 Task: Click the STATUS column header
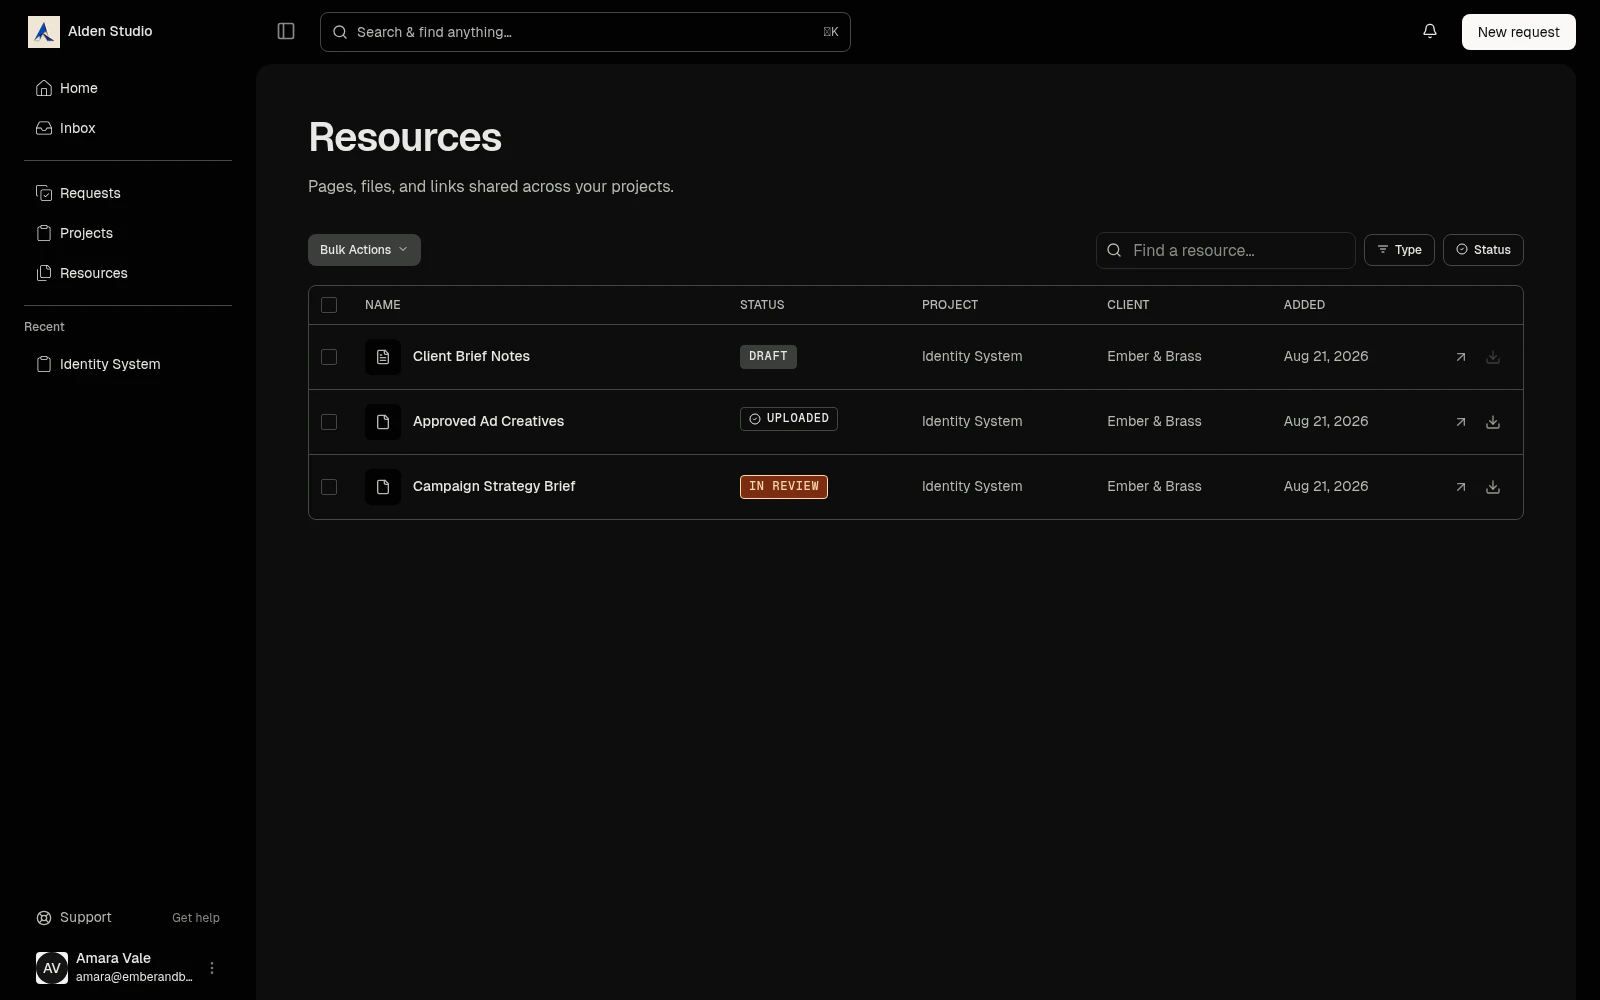tap(762, 305)
